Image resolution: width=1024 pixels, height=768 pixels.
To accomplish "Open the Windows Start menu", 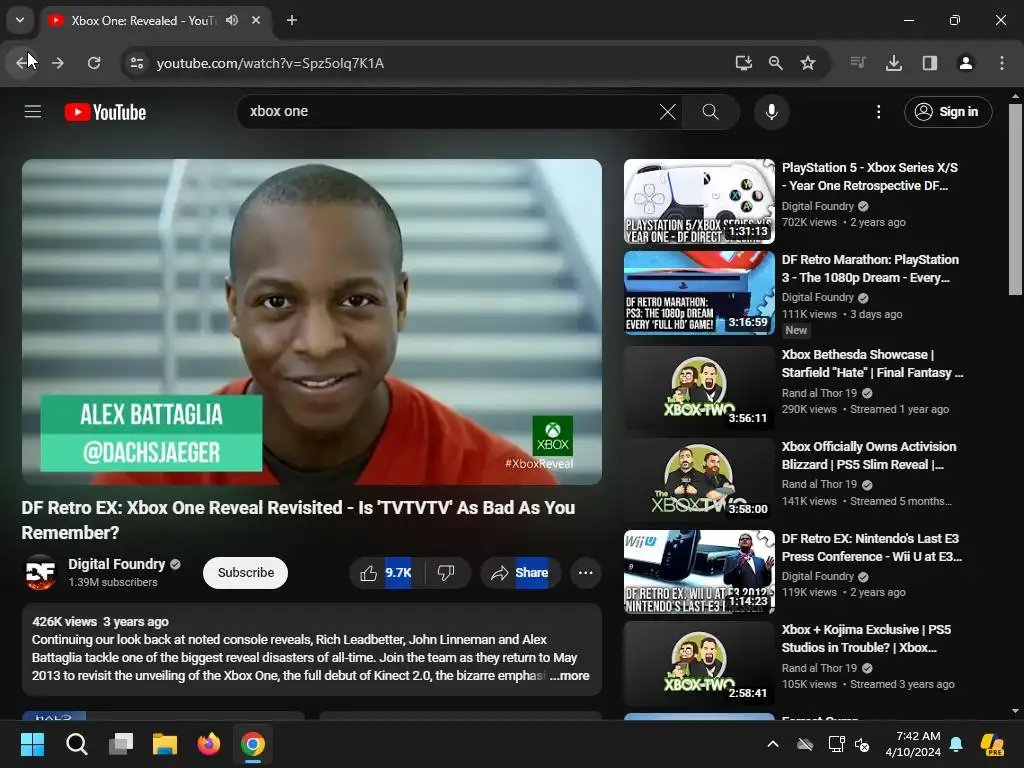I will (x=32, y=744).
